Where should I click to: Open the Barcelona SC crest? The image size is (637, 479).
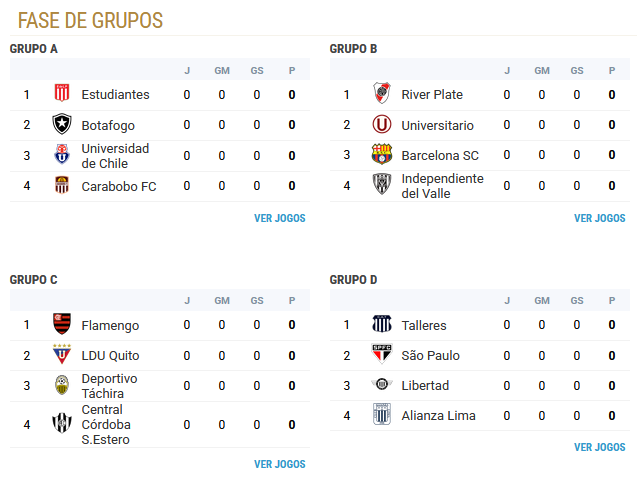tap(382, 154)
